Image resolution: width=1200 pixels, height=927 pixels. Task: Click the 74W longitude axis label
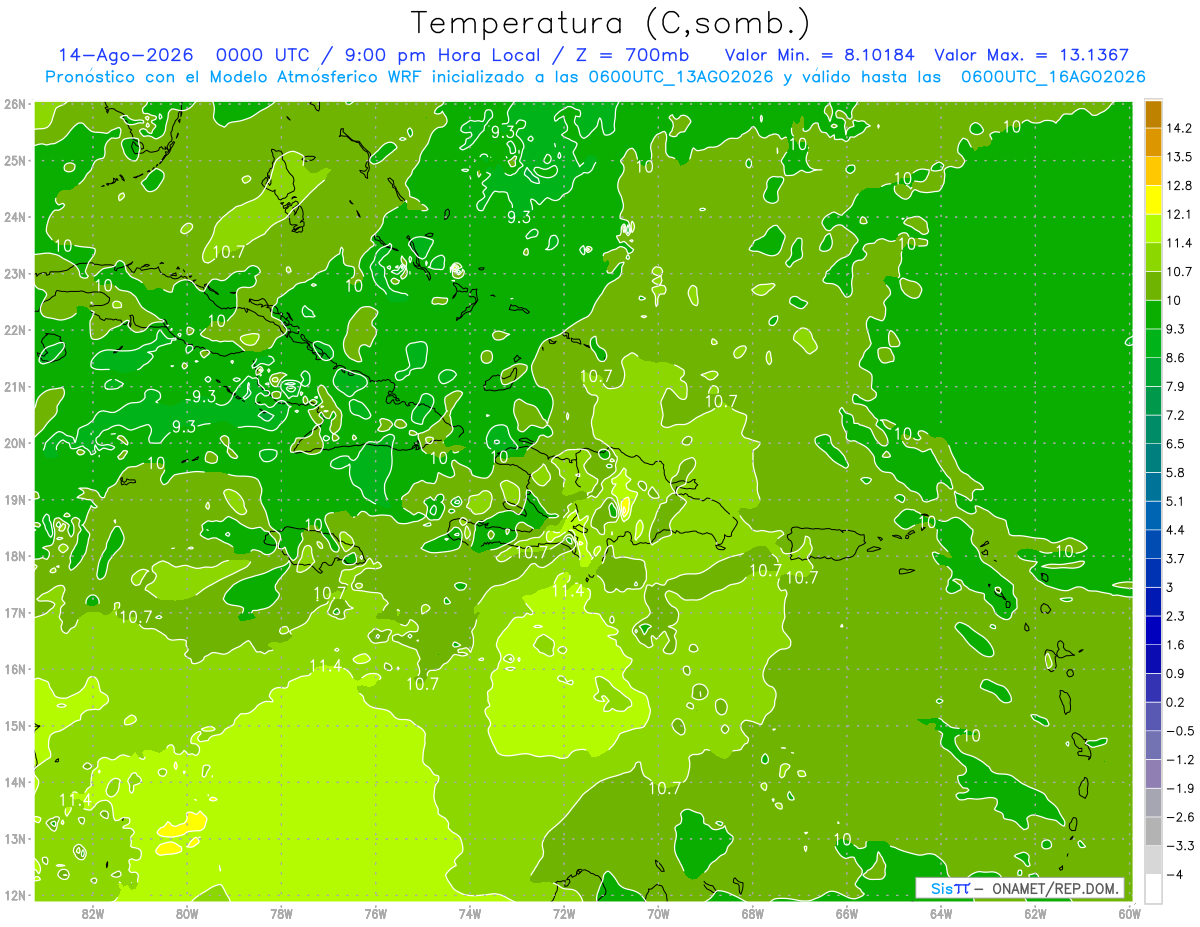click(470, 913)
